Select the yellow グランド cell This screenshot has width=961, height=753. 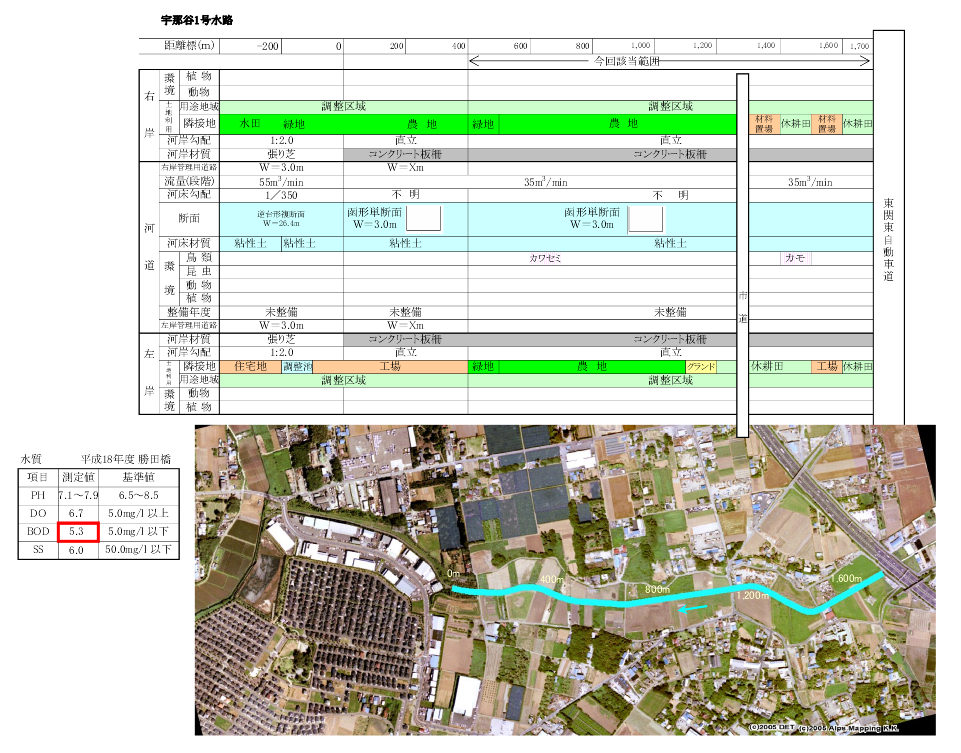point(700,367)
